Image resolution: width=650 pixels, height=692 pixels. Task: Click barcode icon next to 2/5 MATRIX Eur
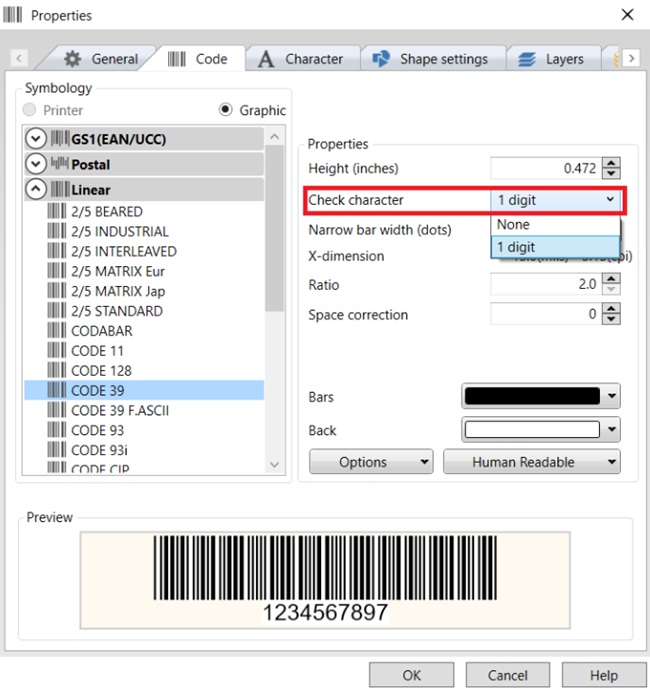tap(57, 271)
